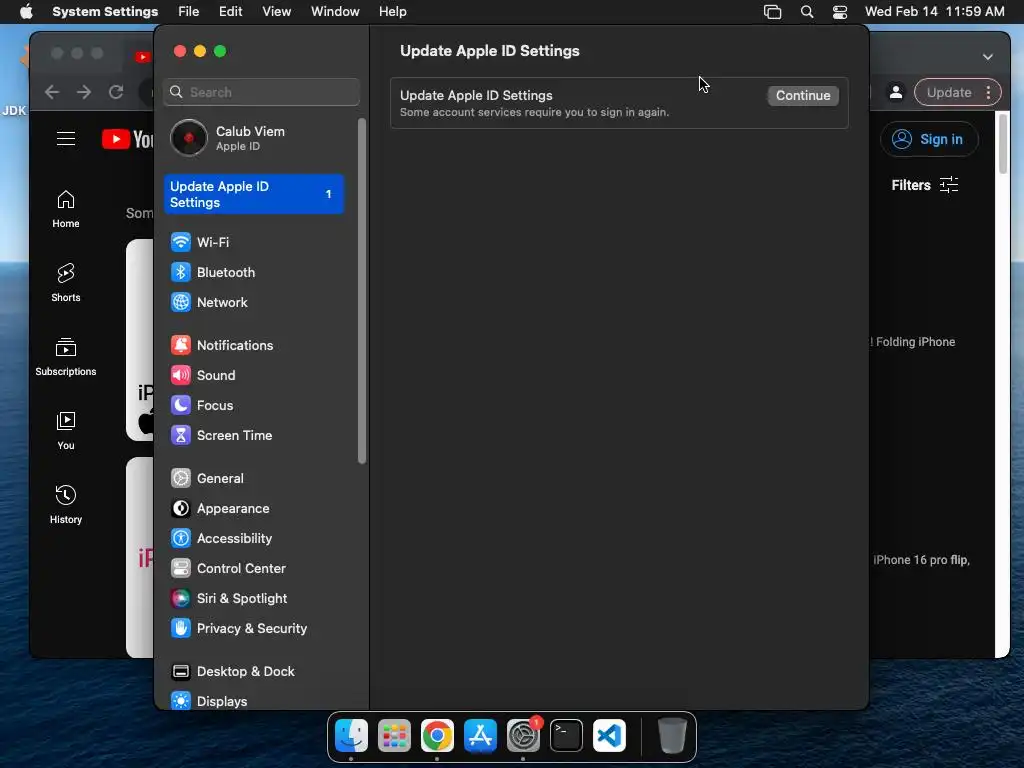This screenshot has width=1024, height=768.
Task: Open iPhone 16 pro flip video title
Action: click(921, 560)
